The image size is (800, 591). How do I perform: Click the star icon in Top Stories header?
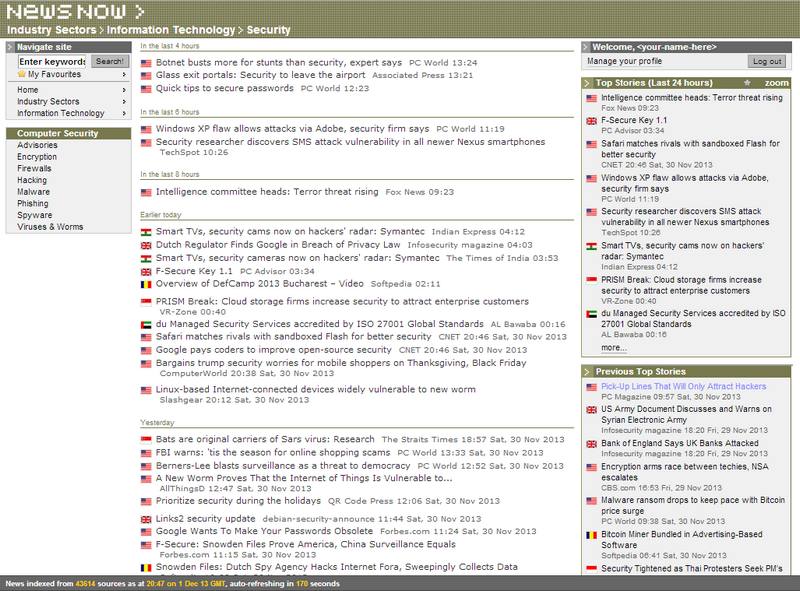[747, 83]
